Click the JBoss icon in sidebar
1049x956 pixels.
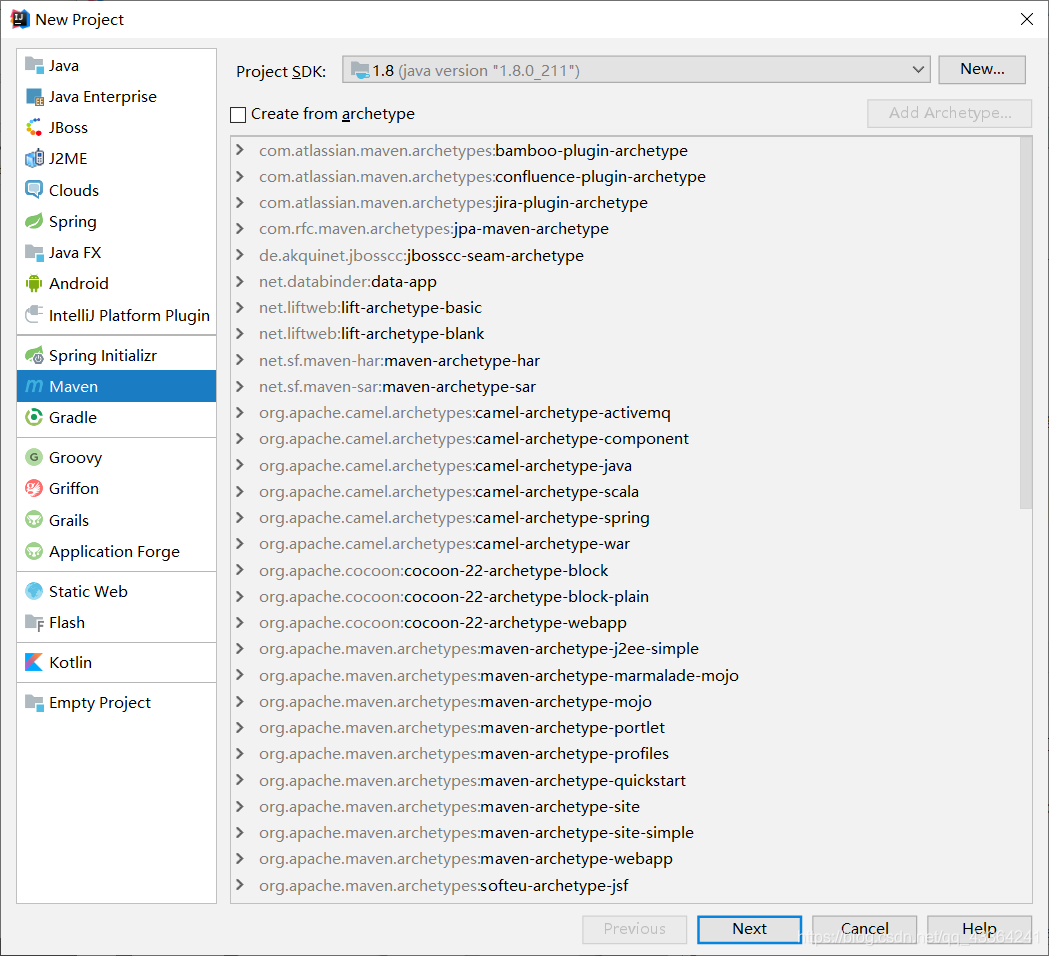pos(33,128)
